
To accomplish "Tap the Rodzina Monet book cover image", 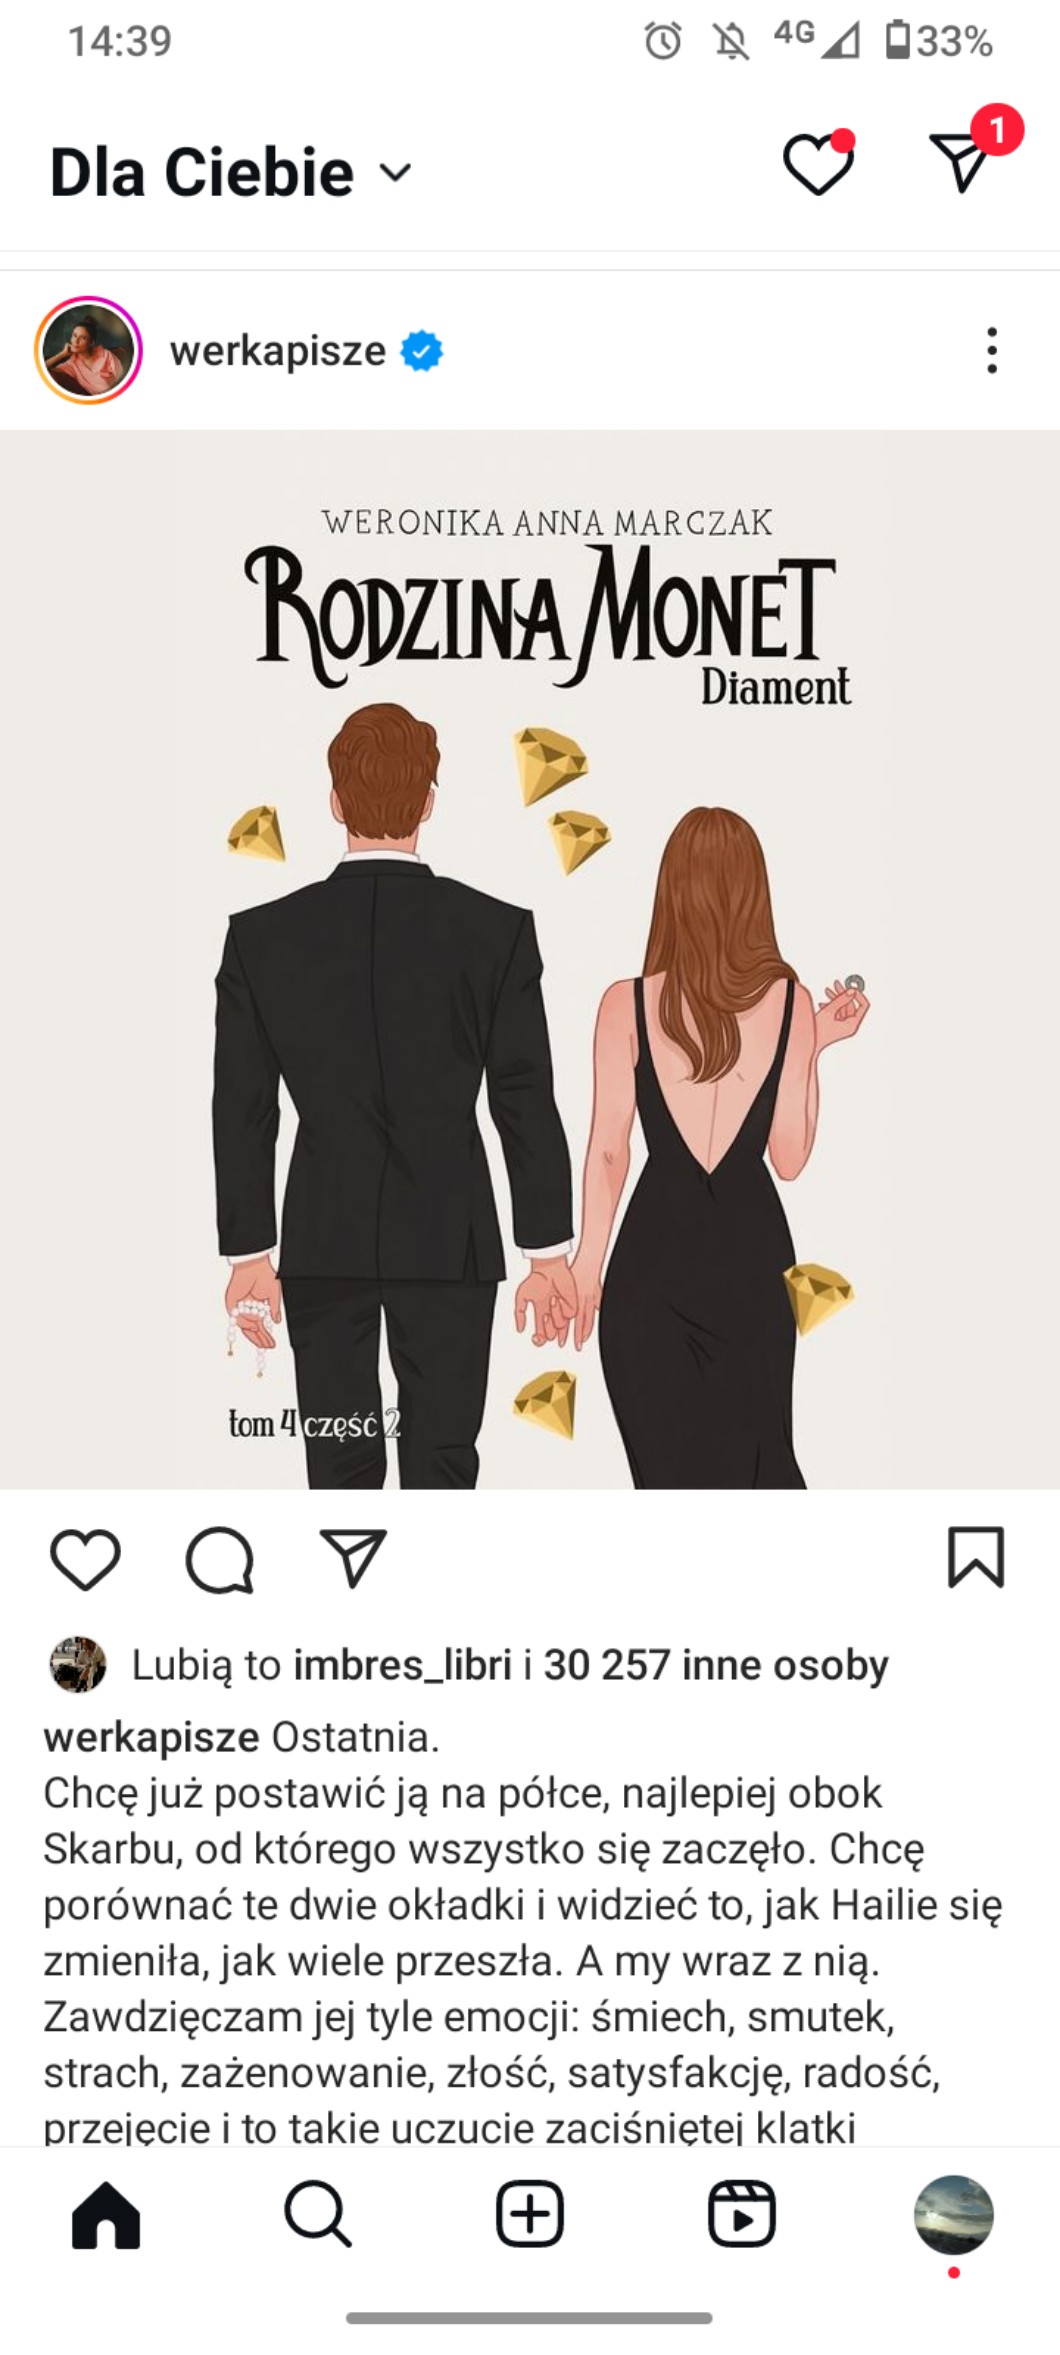I will [530, 960].
